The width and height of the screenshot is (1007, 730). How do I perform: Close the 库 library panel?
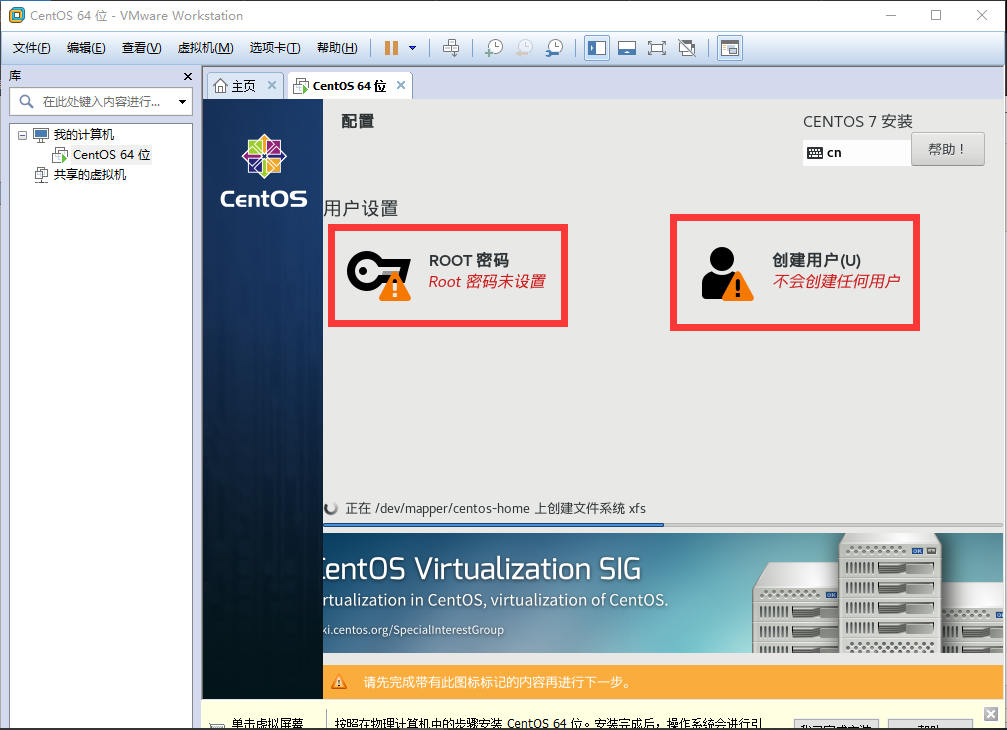tap(188, 76)
